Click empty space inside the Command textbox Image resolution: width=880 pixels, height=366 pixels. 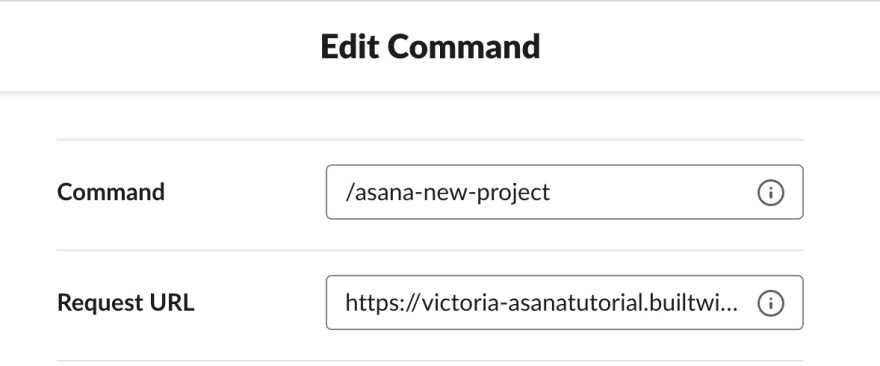(651, 193)
